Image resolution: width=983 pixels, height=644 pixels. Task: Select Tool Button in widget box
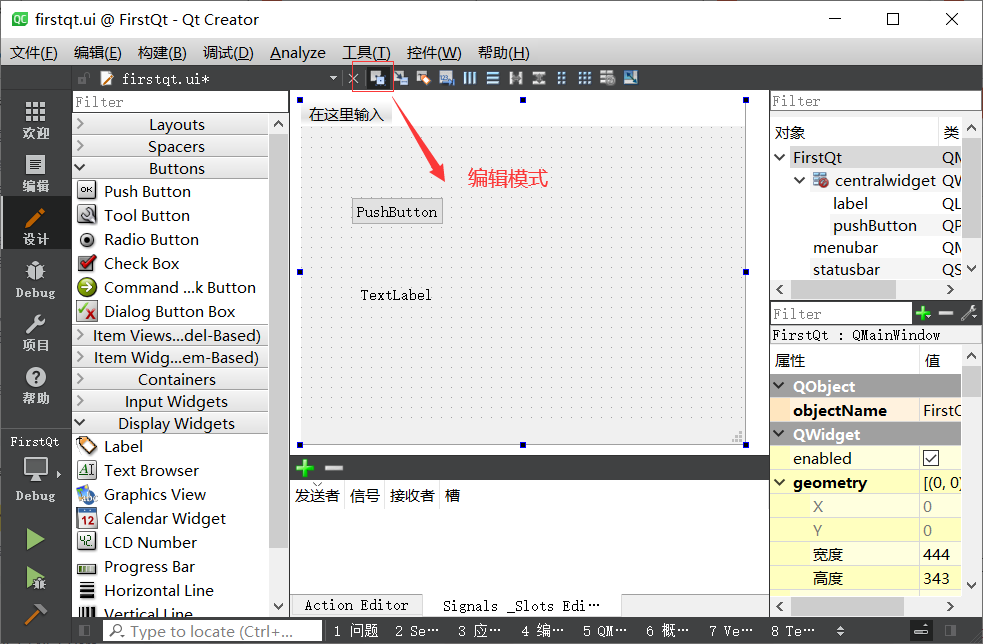pyautogui.click(x=147, y=215)
